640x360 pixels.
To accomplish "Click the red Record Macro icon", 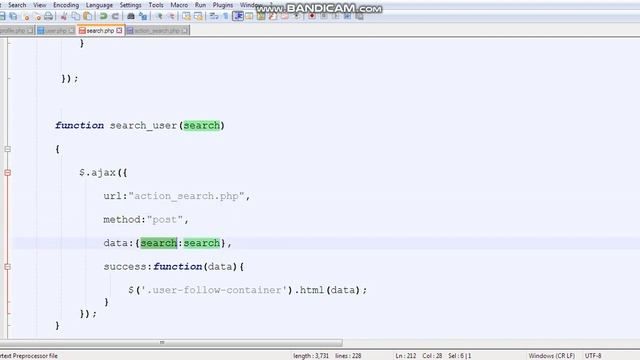I will 312,16.
